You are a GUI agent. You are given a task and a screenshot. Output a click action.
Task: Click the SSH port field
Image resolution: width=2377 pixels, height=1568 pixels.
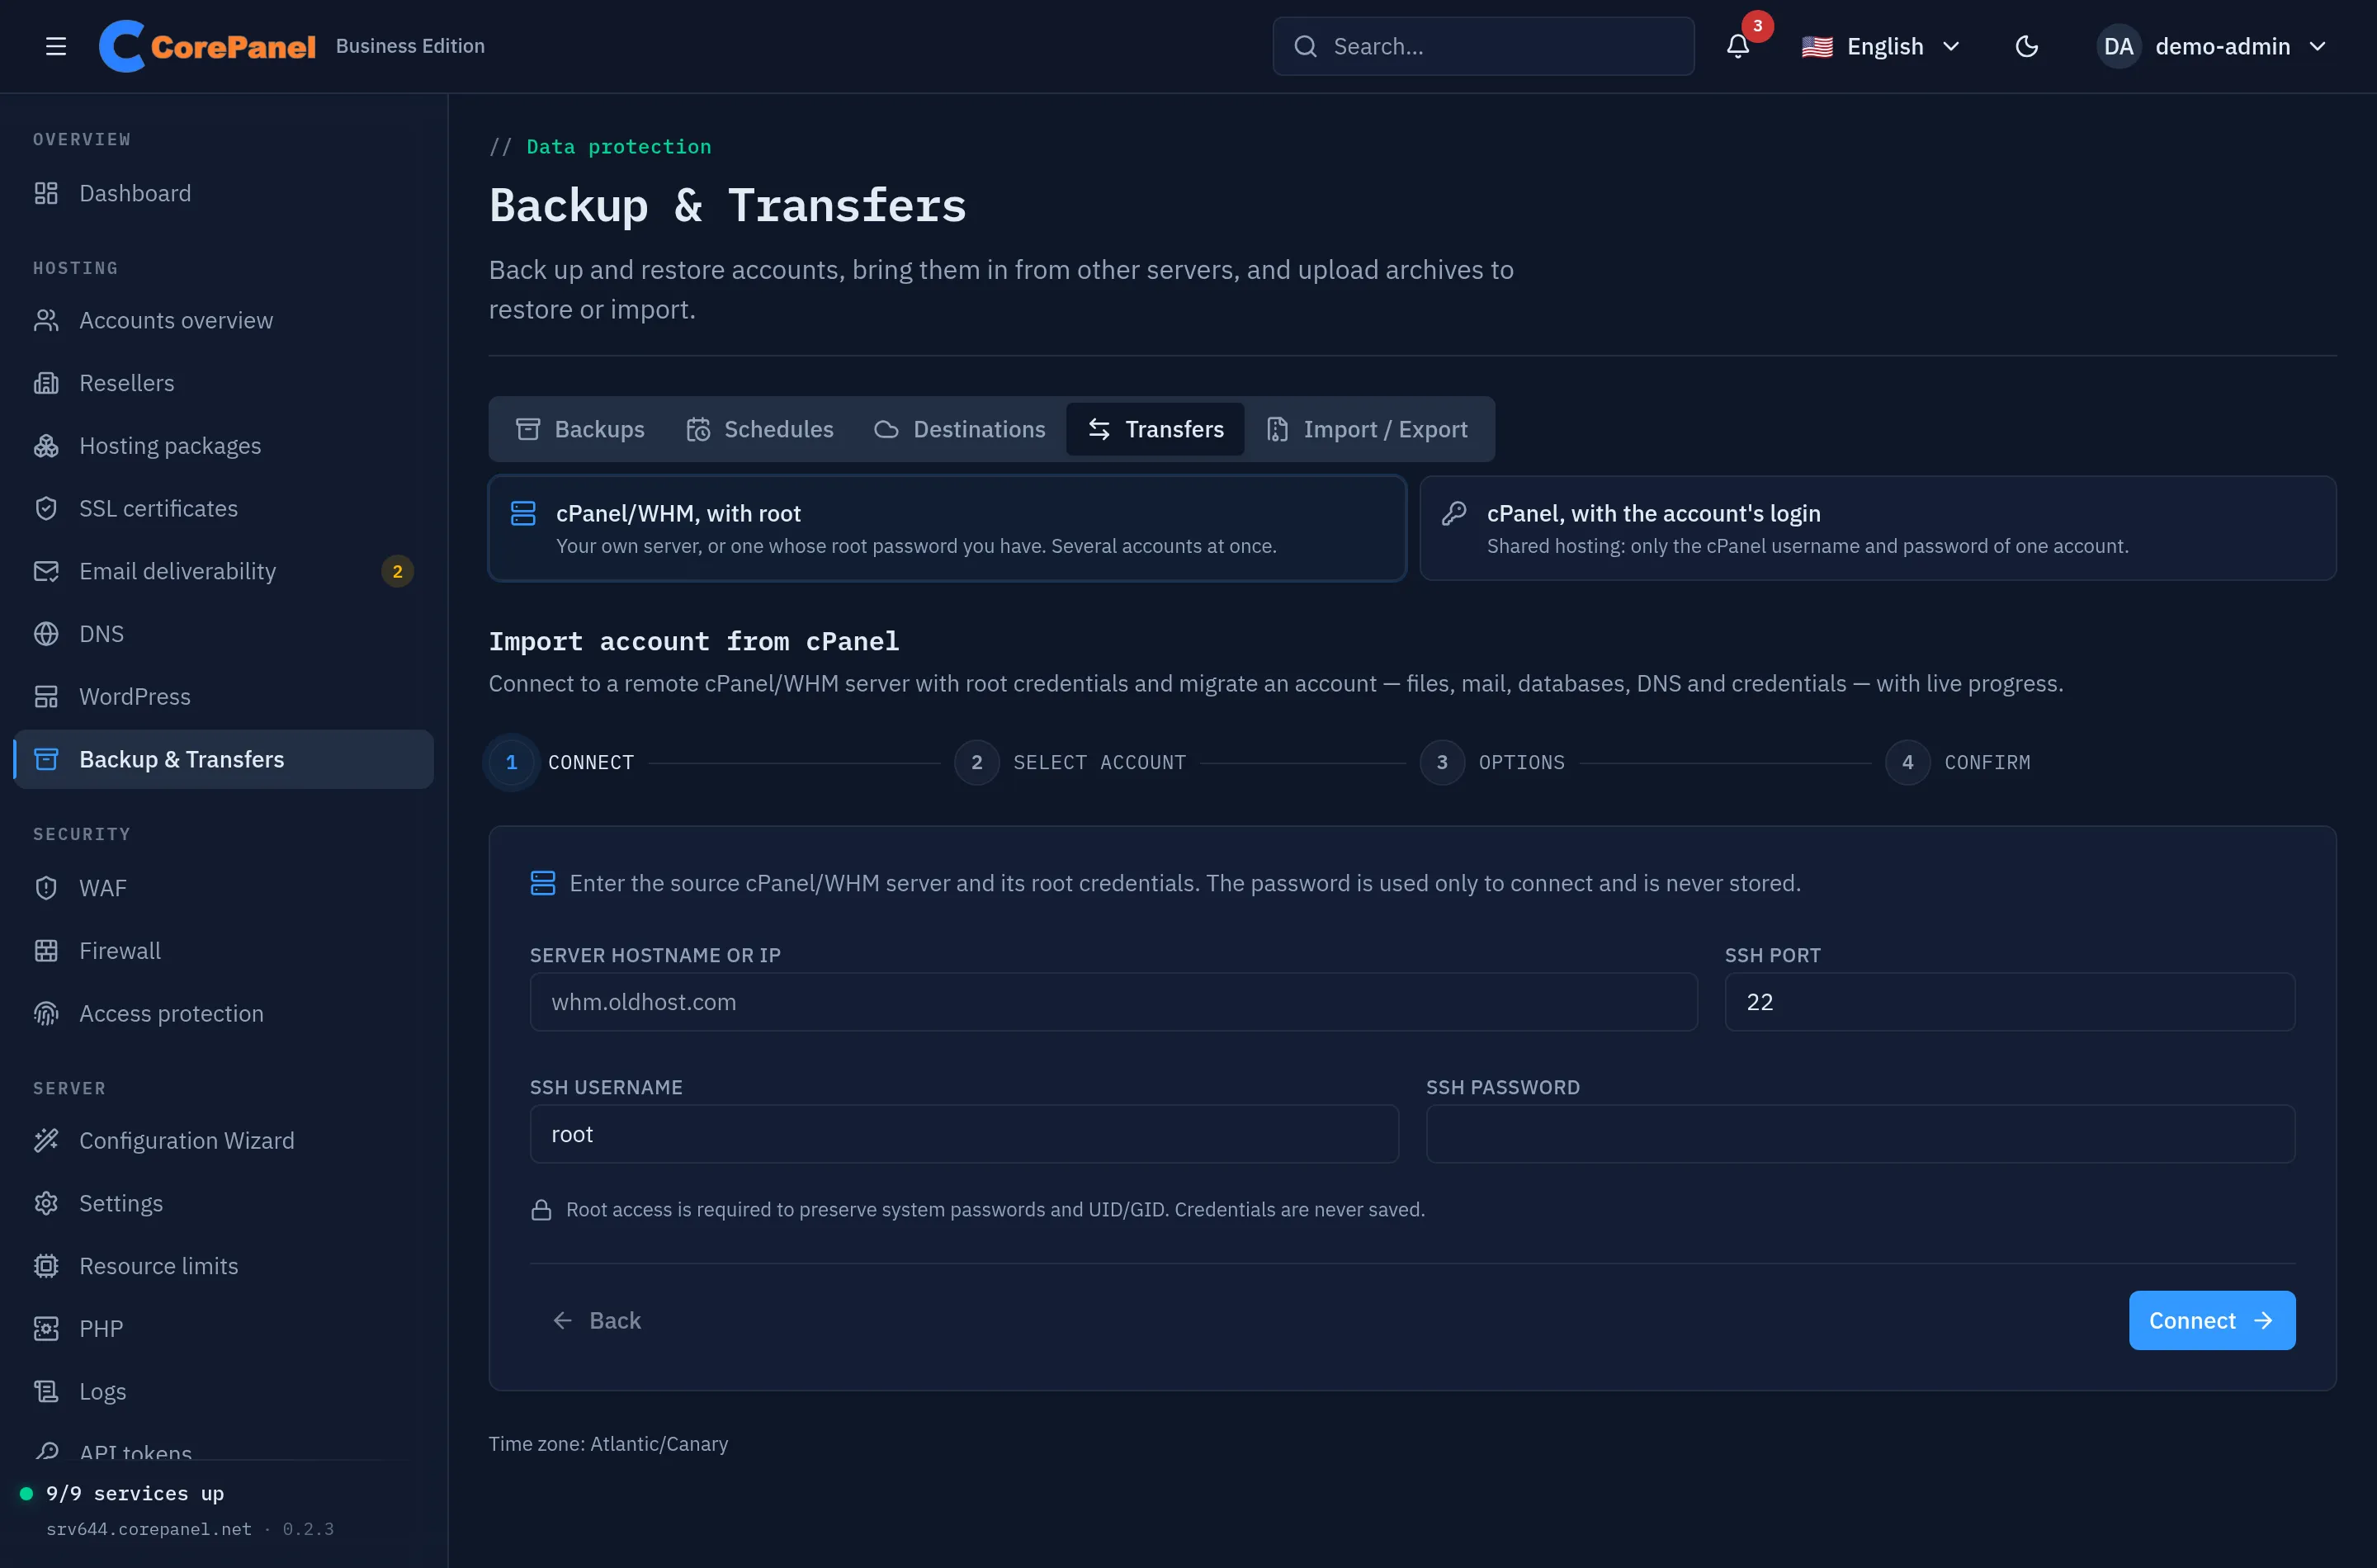click(x=2010, y=1002)
